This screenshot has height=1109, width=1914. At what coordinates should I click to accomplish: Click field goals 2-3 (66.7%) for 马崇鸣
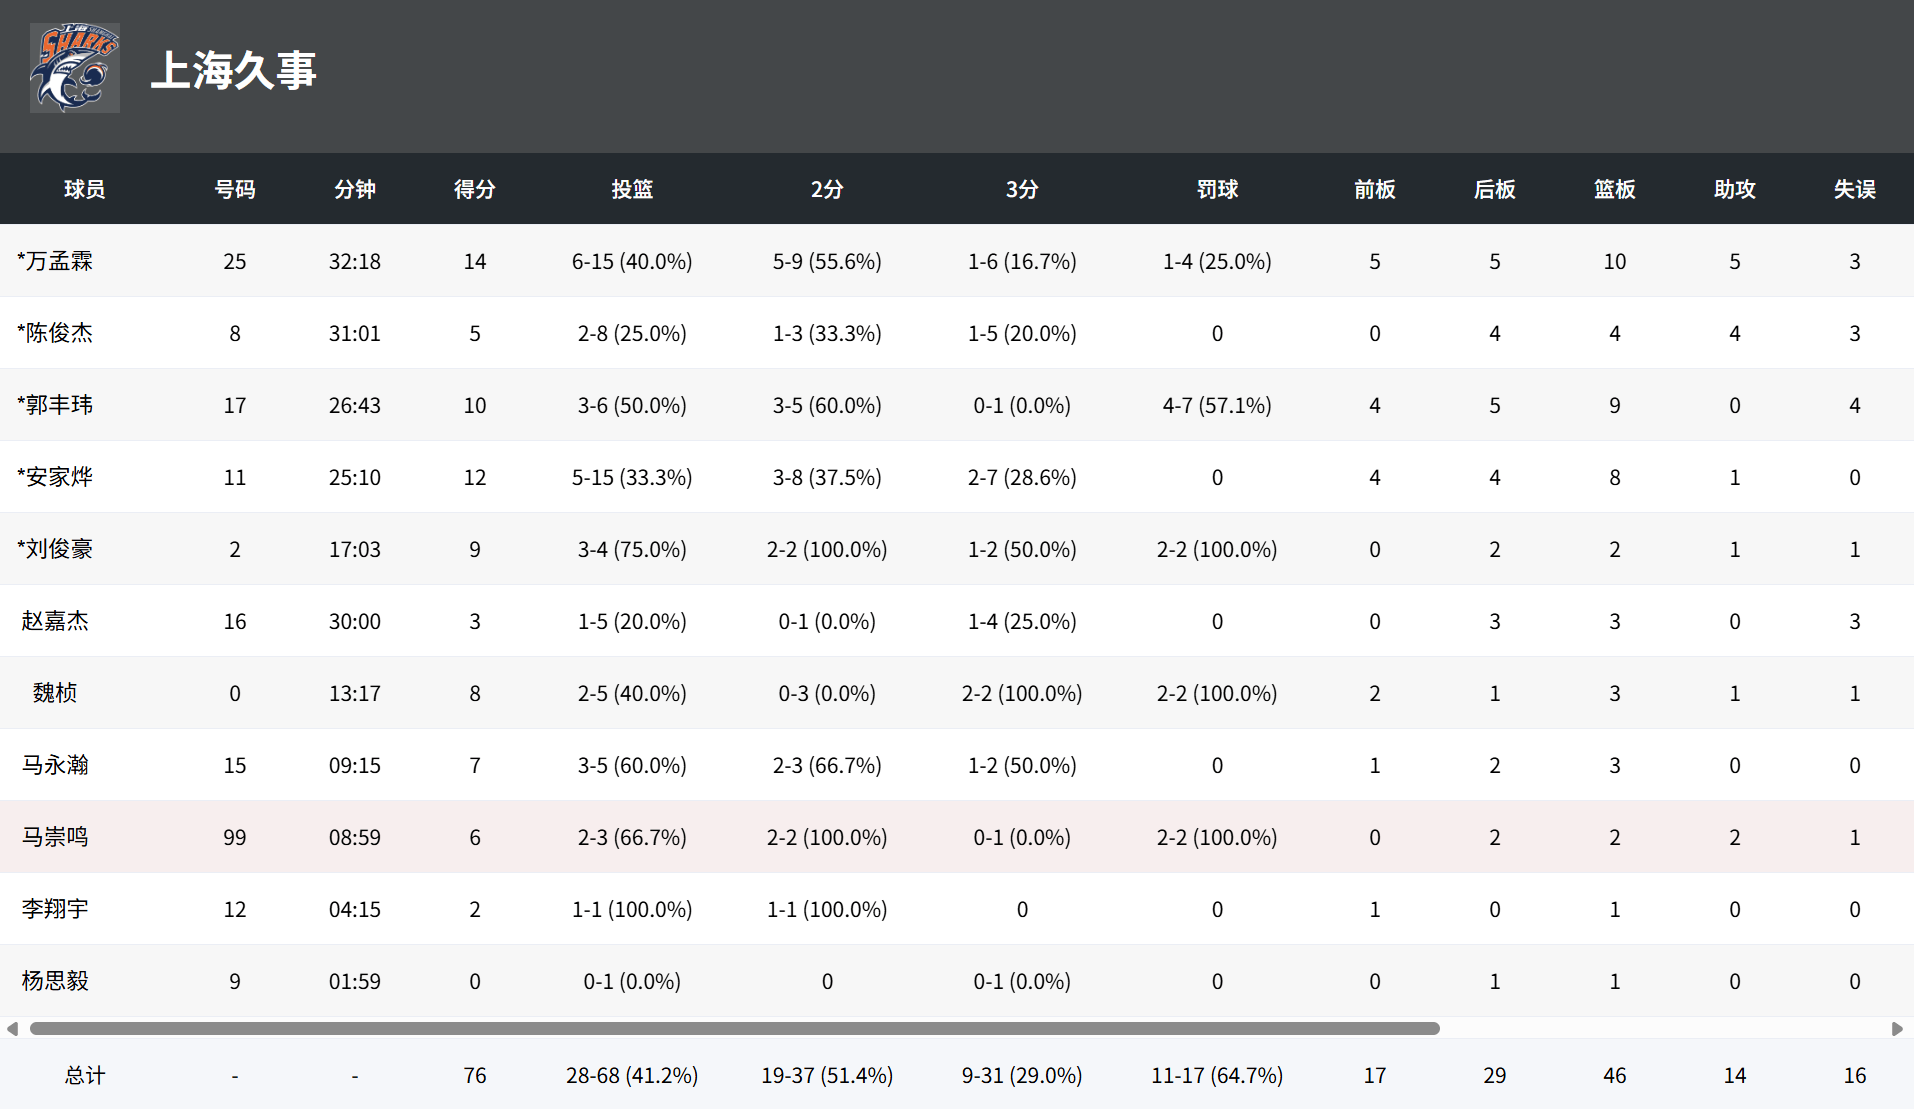[x=632, y=837]
